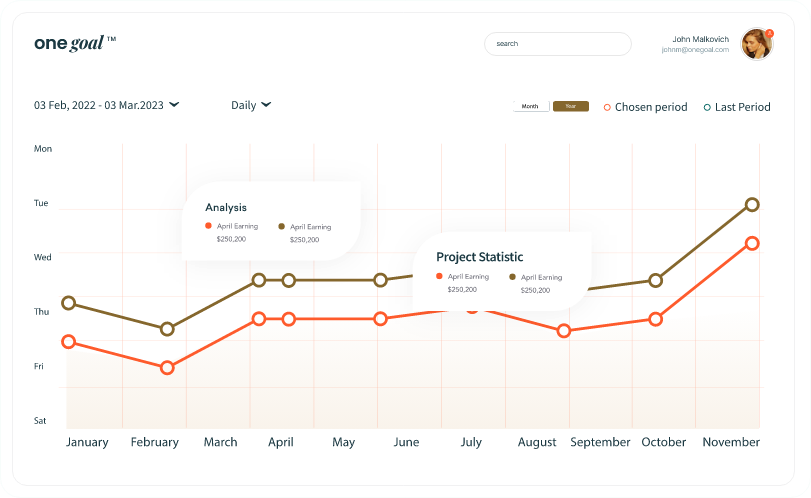811x498 pixels.
Task: Toggle the Last Period legend circle
Action: coord(707,108)
